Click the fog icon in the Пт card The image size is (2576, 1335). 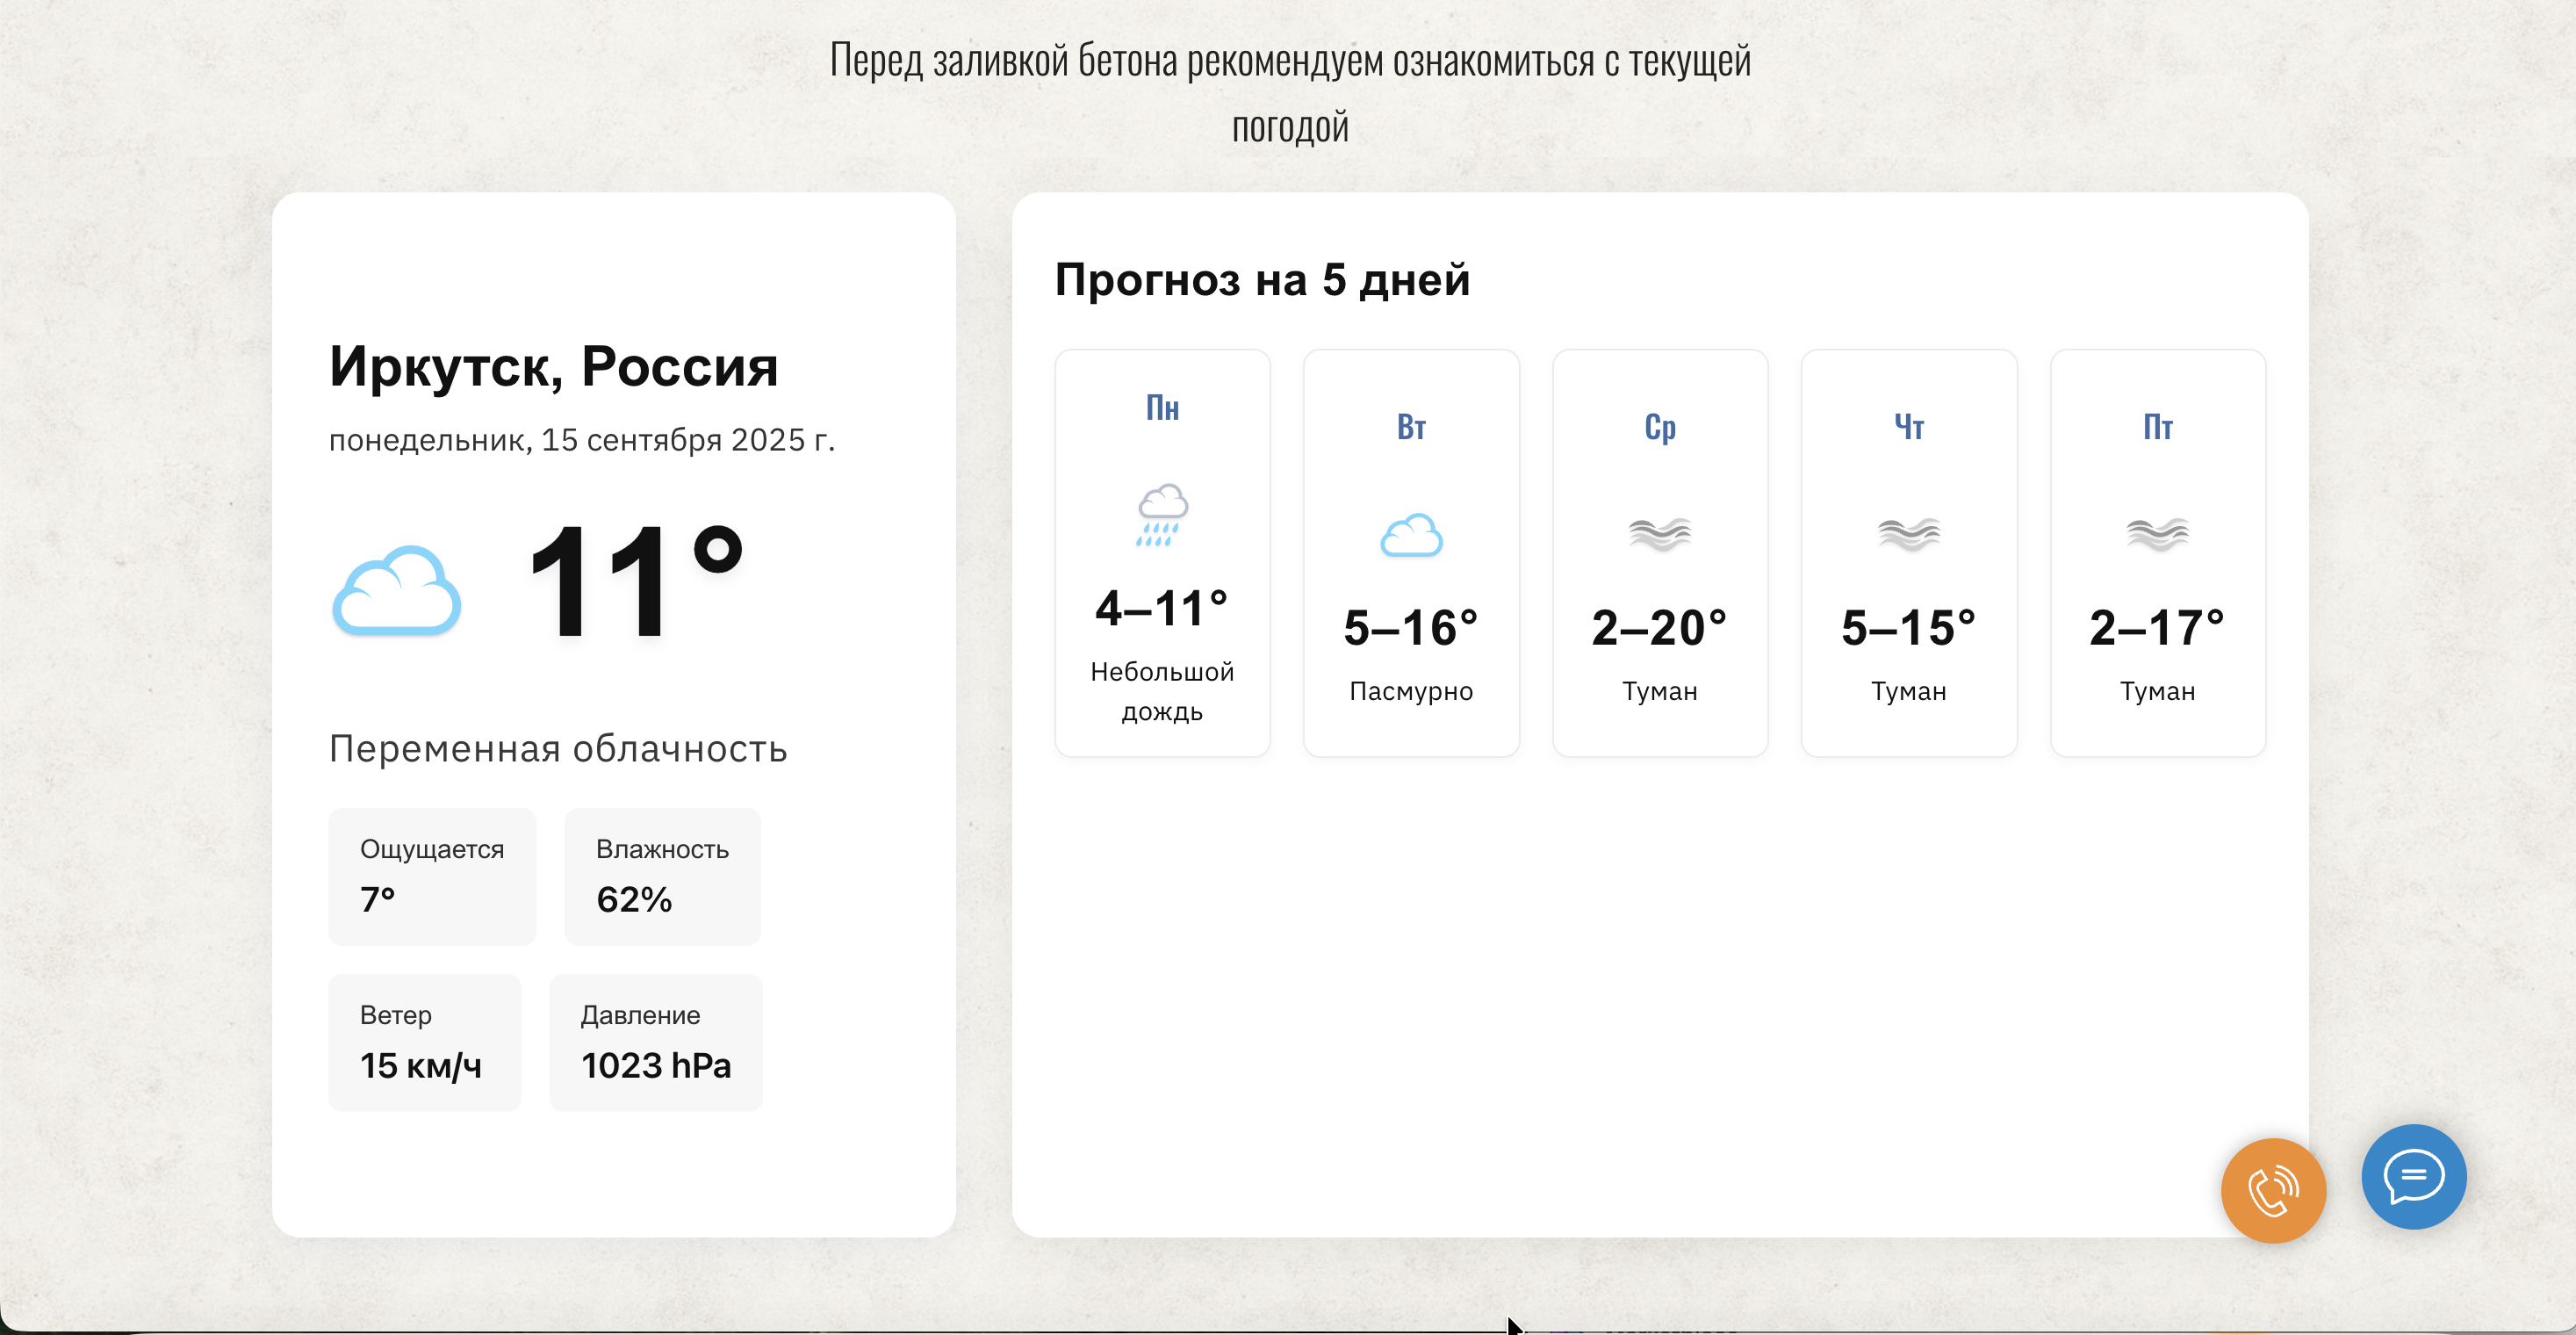click(x=2158, y=535)
